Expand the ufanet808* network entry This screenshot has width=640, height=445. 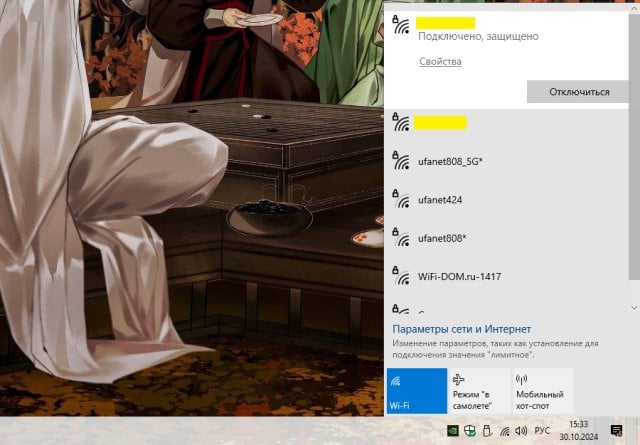click(449, 238)
